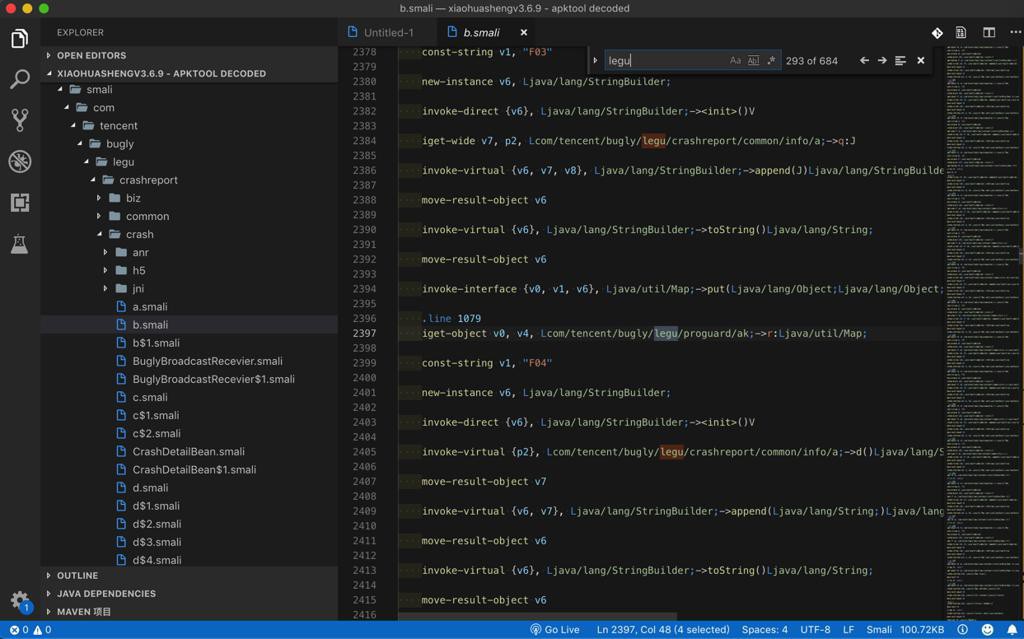This screenshot has height=639, width=1024.
Task: Toggle Match Case in find widget
Action: coord(735,60)
